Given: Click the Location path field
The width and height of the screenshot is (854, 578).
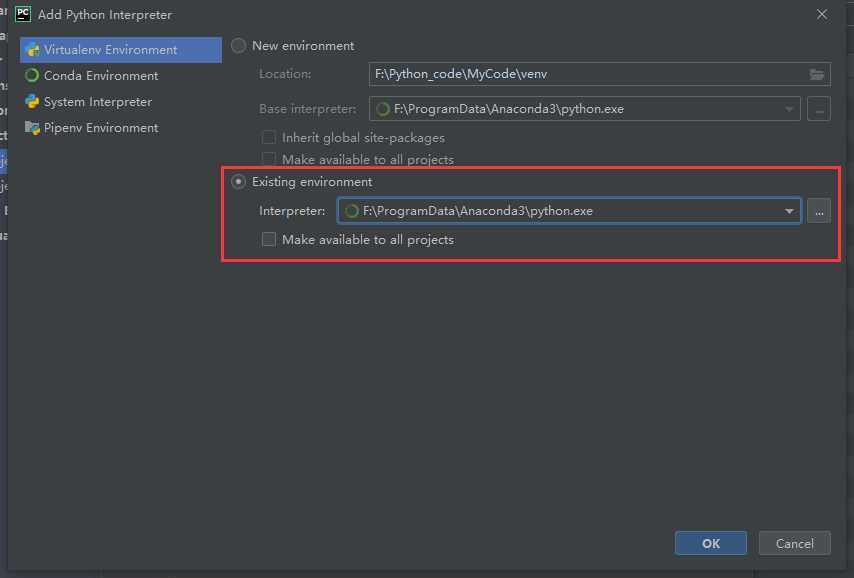Looking at the screenshot, I should 599,74.
